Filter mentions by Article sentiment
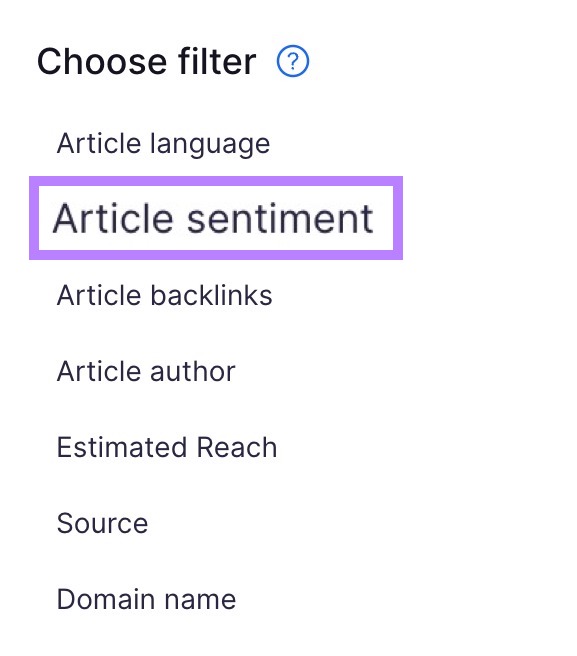Viewport: 577px width, 656px height. click(x=213, y=218)
